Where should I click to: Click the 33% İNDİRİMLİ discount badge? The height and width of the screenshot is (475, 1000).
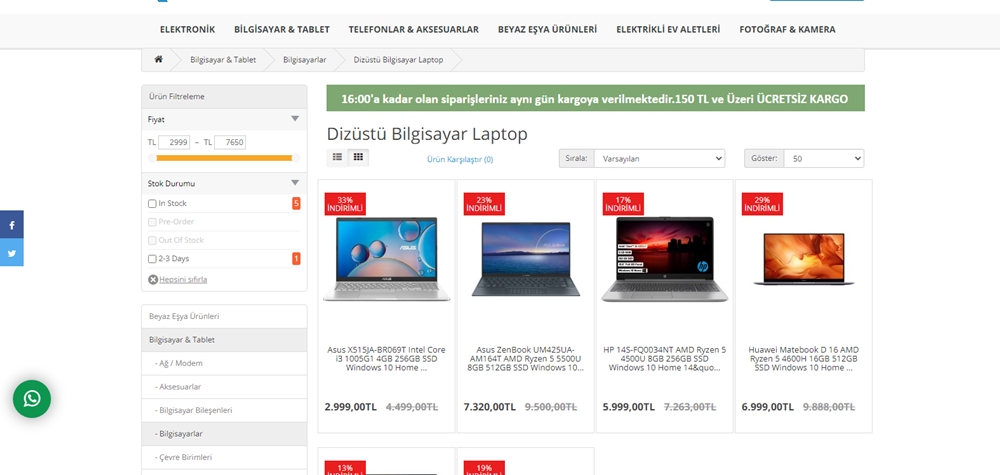click(345, 204)
